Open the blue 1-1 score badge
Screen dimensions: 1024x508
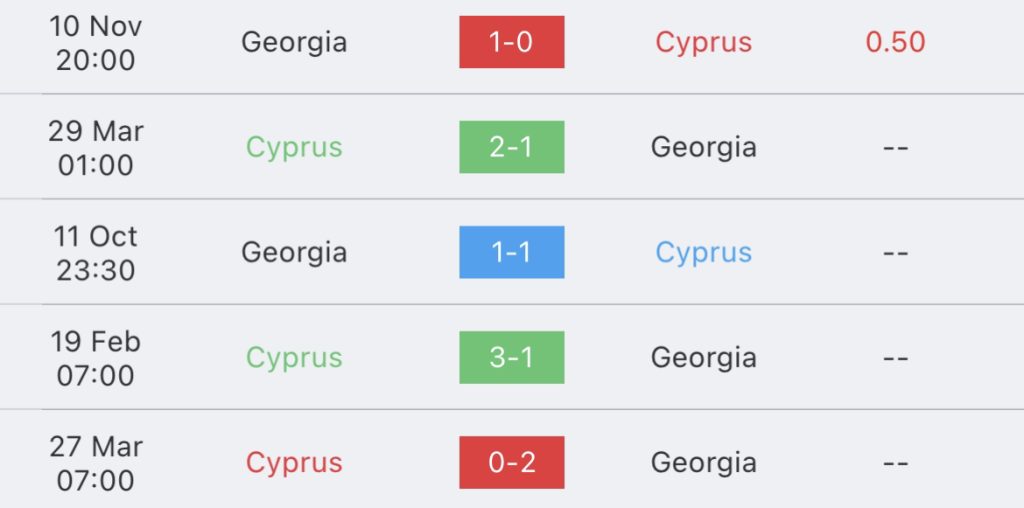pyautogui.click(x=511, y=252)
